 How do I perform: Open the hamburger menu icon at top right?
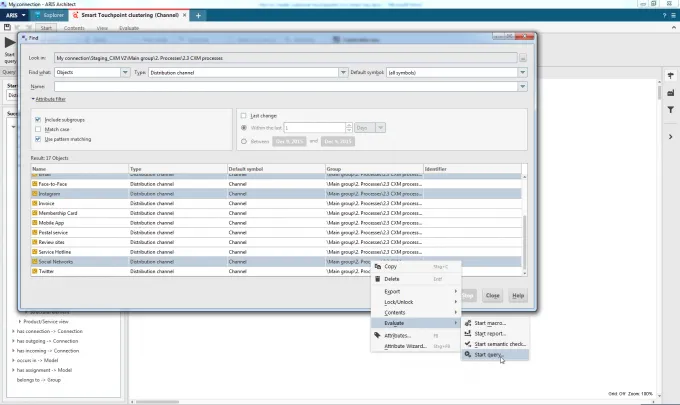point(673,15)
